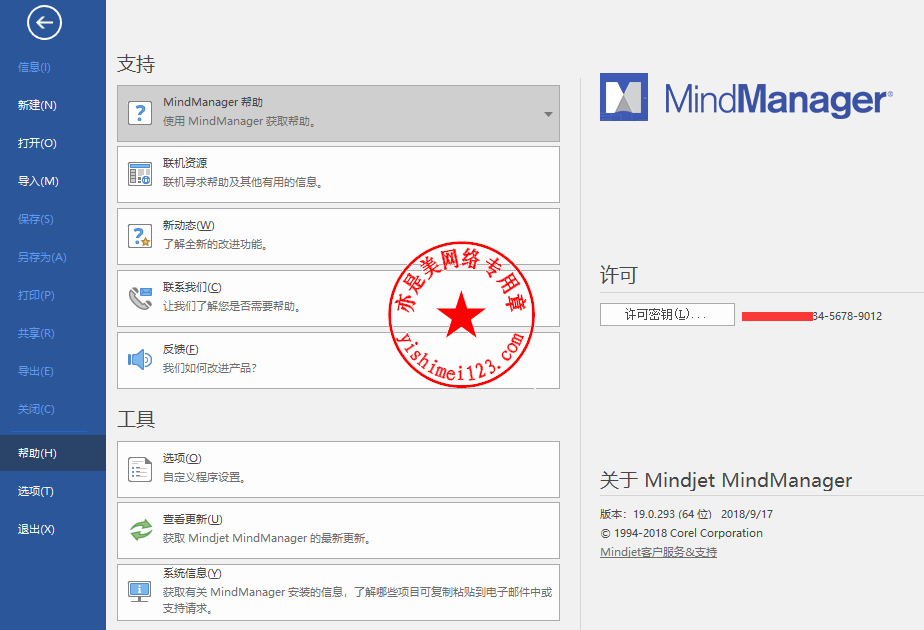The width and height of the screenshot is (924, 630).
Task: Click the What's New star question icon
Action: tap(140, 236)
